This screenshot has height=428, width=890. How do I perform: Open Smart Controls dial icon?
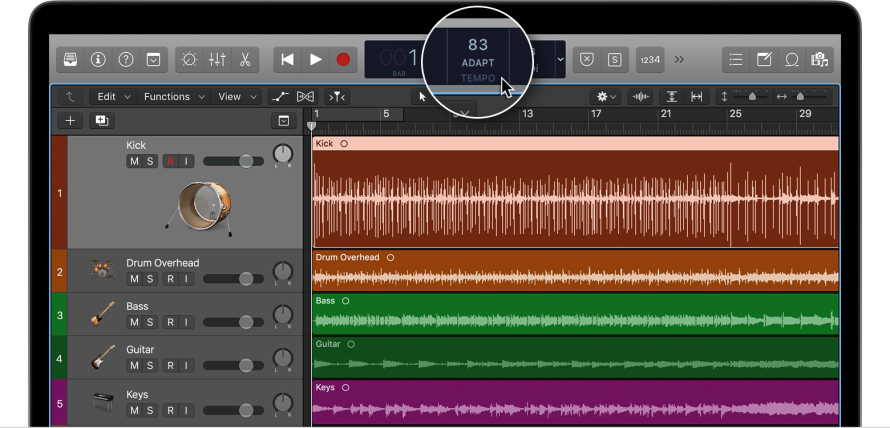190,60
